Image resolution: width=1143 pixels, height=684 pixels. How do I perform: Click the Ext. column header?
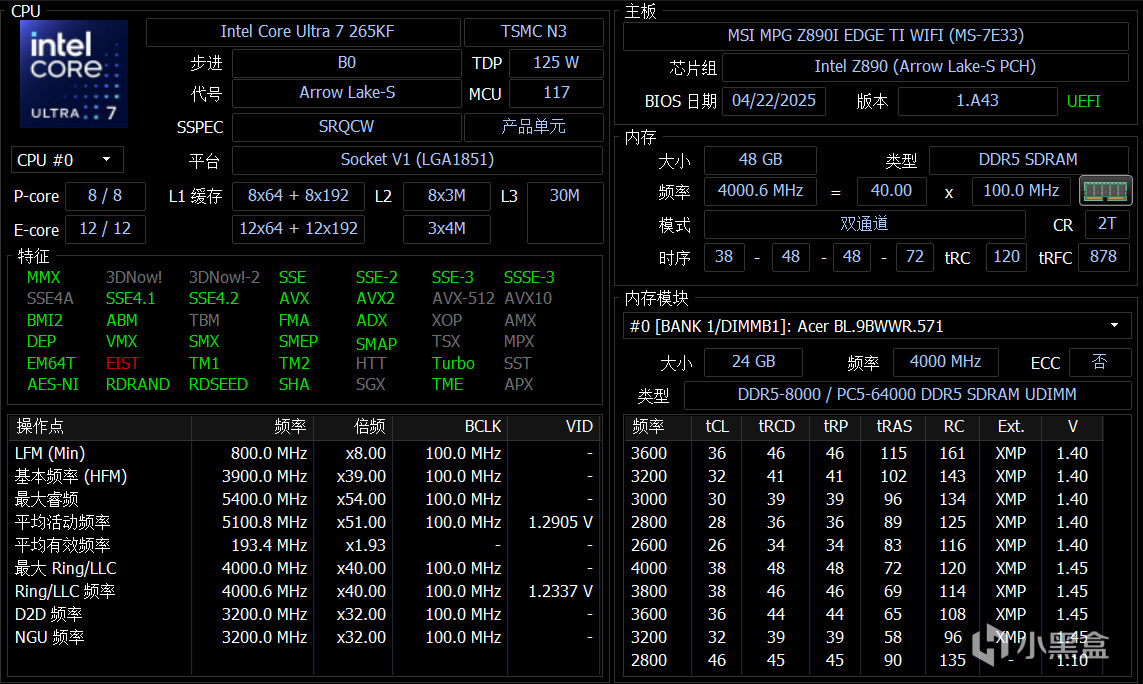[x=1010, y=427]
